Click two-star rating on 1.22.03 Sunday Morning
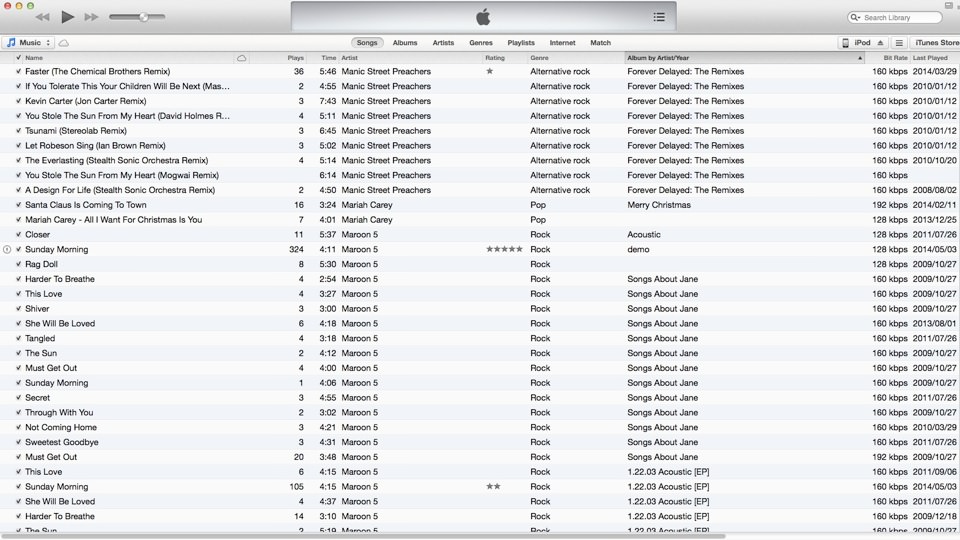 [493, 487]
